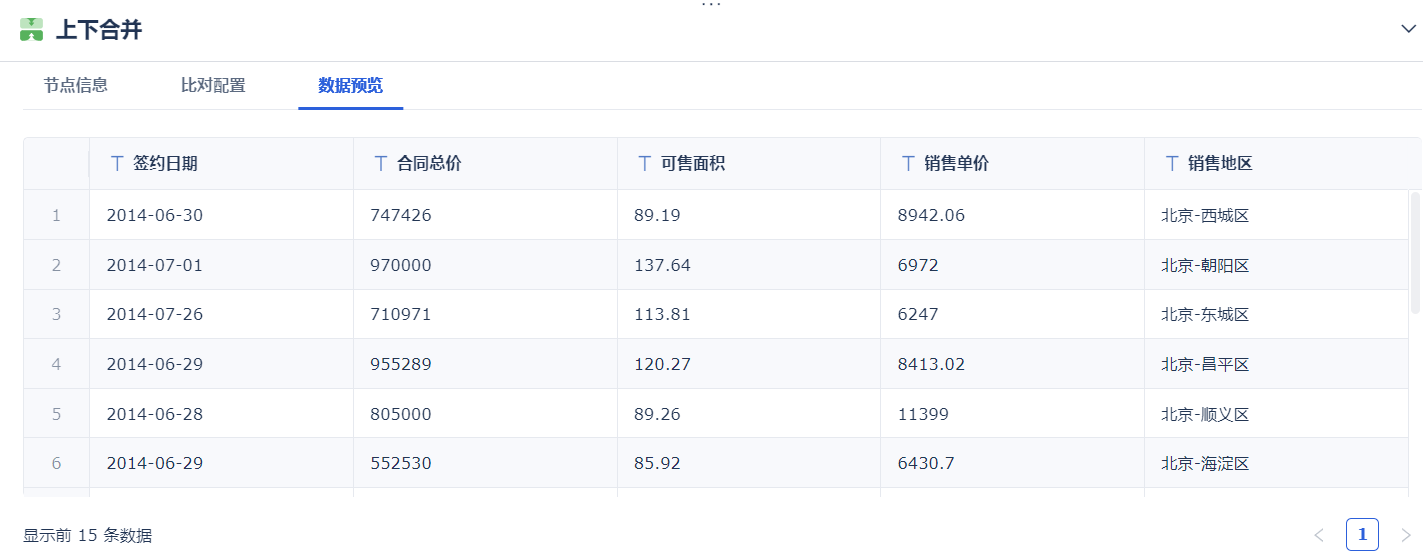
Task: Click row number 3 cell
Action: [56, 314]
